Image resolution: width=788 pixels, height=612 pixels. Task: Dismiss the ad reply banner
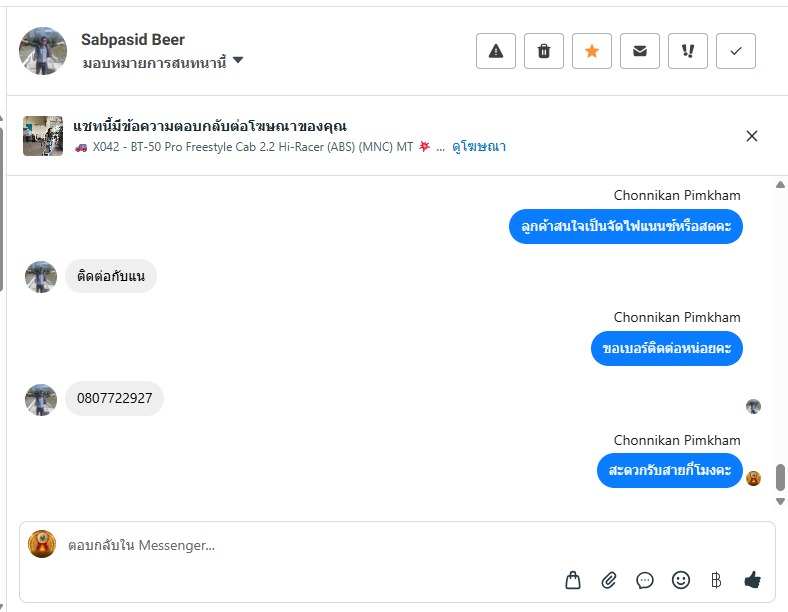tap(752, 136)
